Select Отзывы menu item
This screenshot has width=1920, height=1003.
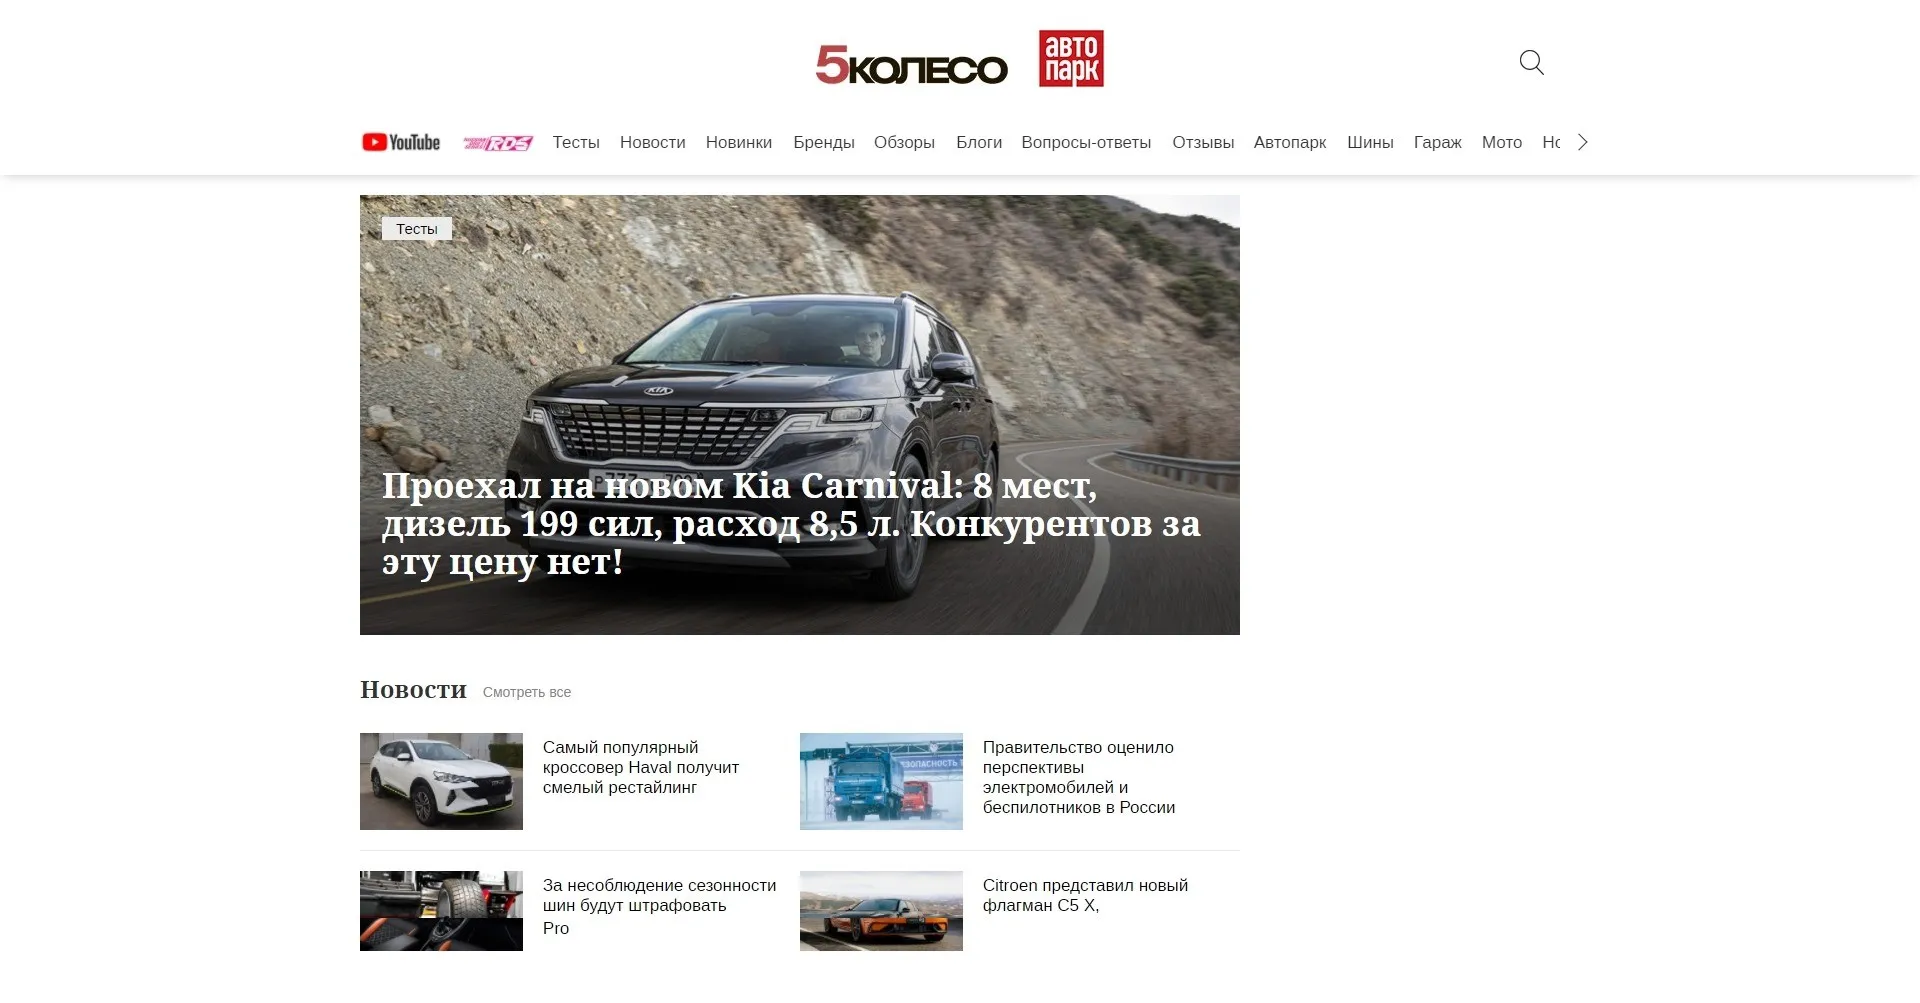(x=1203, y=142)
